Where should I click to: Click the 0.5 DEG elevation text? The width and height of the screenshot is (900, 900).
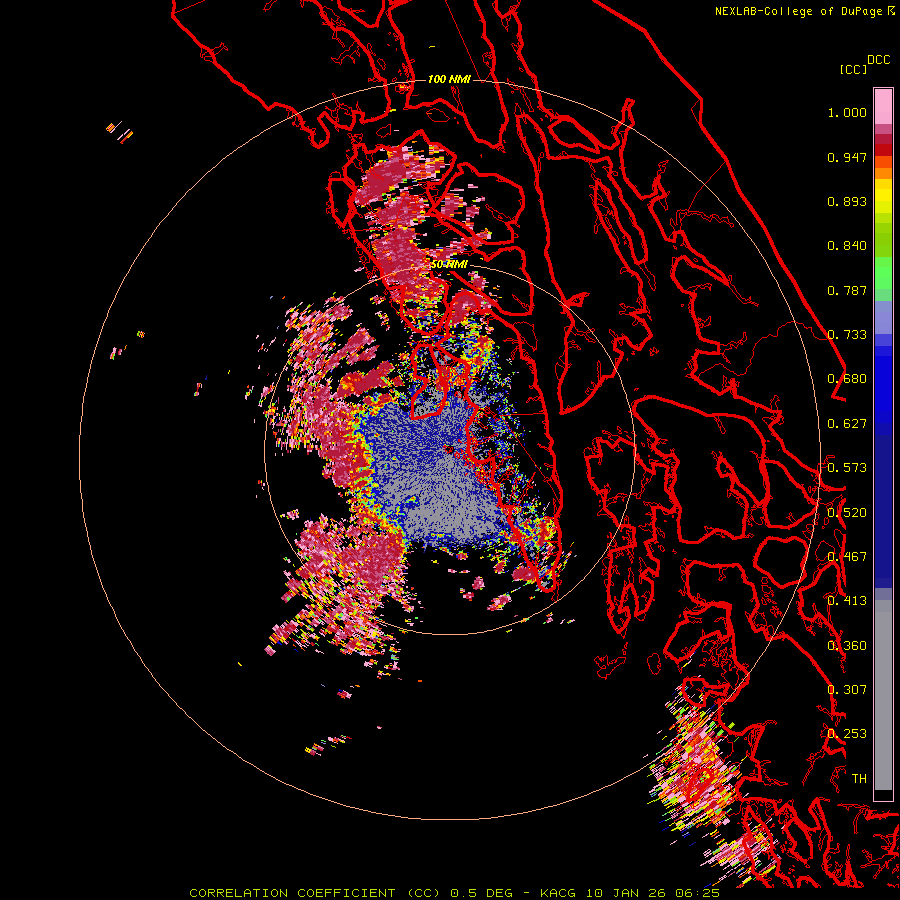[x=483, y=893]
